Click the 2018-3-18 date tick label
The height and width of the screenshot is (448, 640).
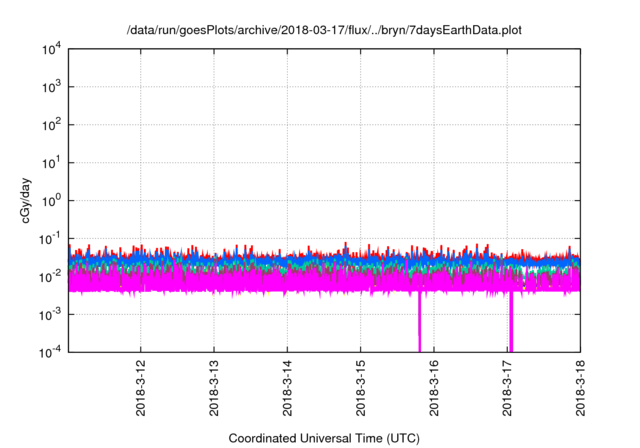point(580,388)
